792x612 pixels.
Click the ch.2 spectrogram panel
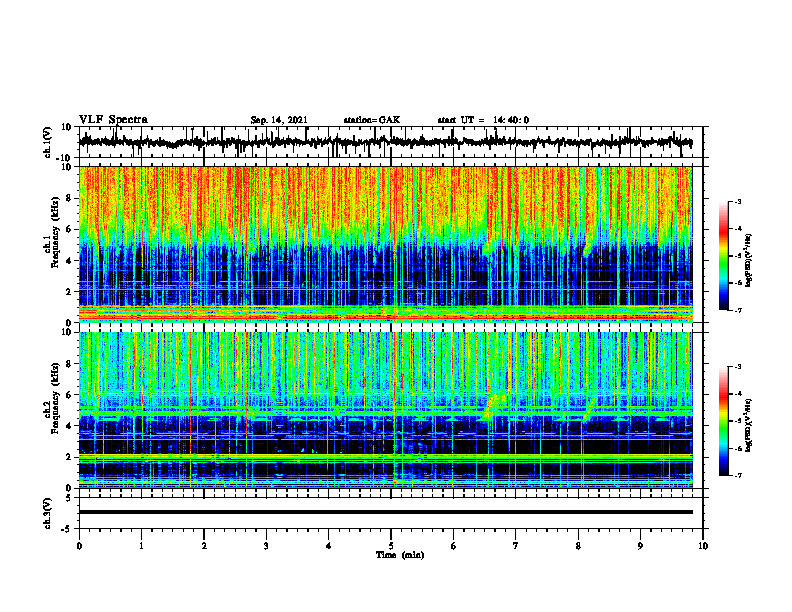point(385,410)
